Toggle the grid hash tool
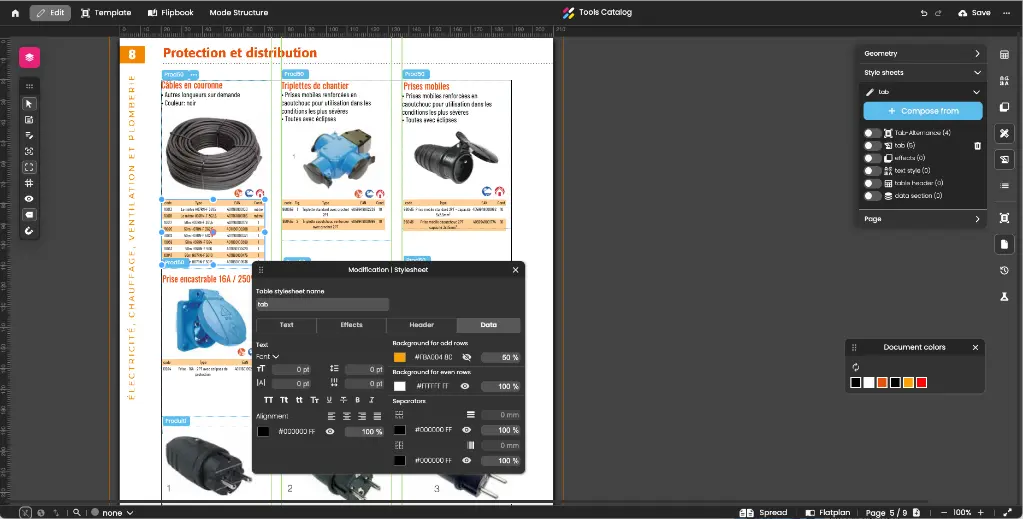Viewport: 1023px width, 519px height. point(29,183)
